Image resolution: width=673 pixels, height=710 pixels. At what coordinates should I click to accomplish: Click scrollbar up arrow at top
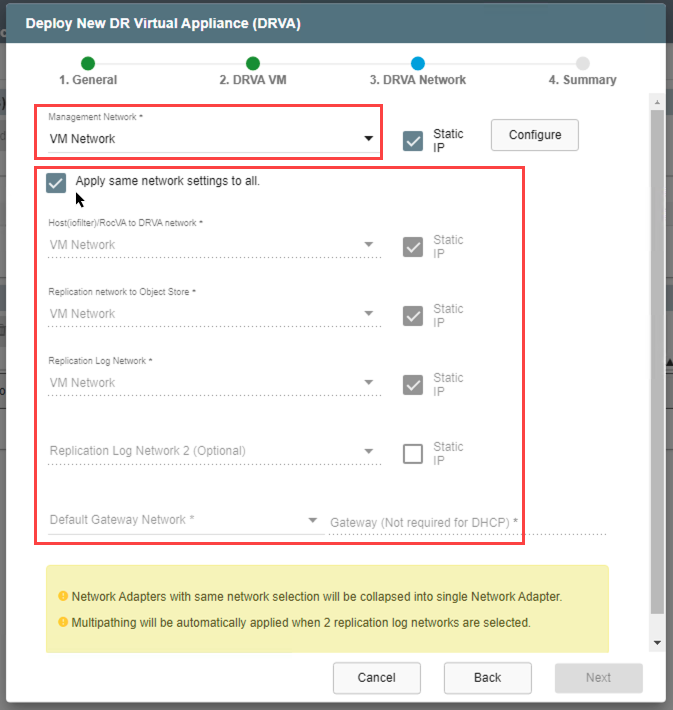coord(657,102)
